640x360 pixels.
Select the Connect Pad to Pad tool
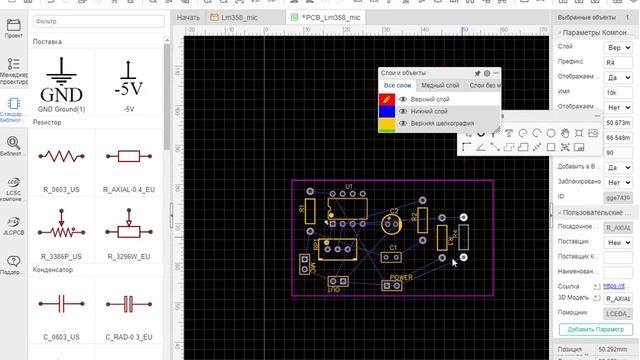(495, 147)
